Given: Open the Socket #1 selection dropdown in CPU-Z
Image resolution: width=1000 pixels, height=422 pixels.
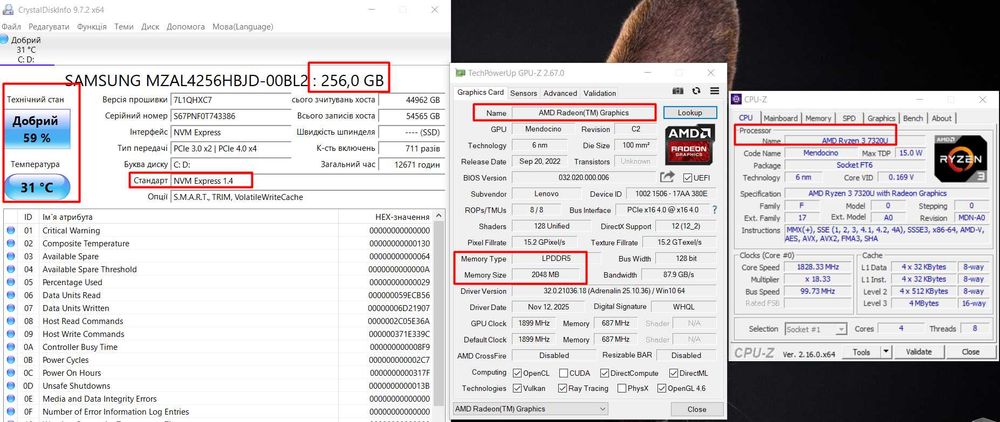Looking at the screenshot, I should (815, 329).
